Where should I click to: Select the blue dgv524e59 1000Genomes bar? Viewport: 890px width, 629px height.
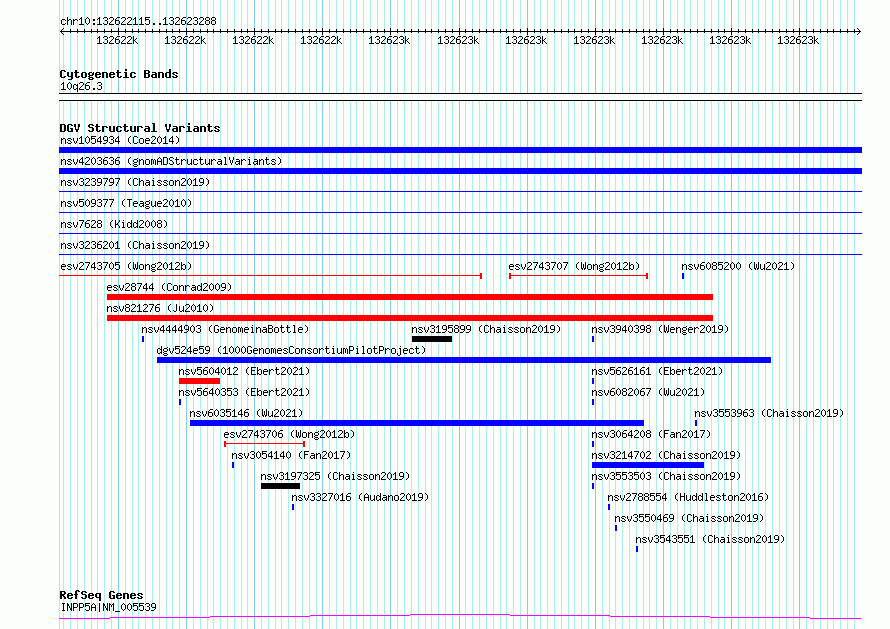click(x=464, y=360)
